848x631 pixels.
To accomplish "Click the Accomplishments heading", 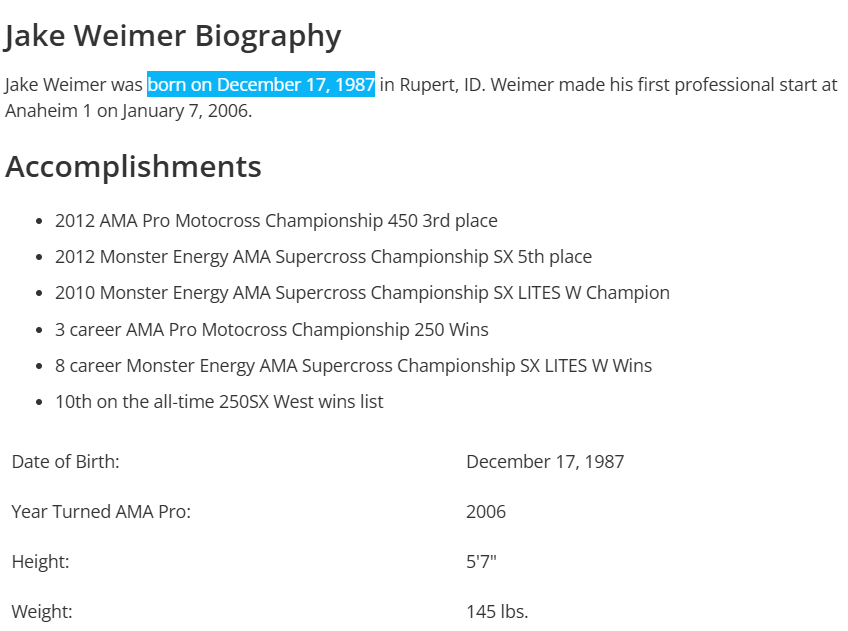I will (133, 167).
